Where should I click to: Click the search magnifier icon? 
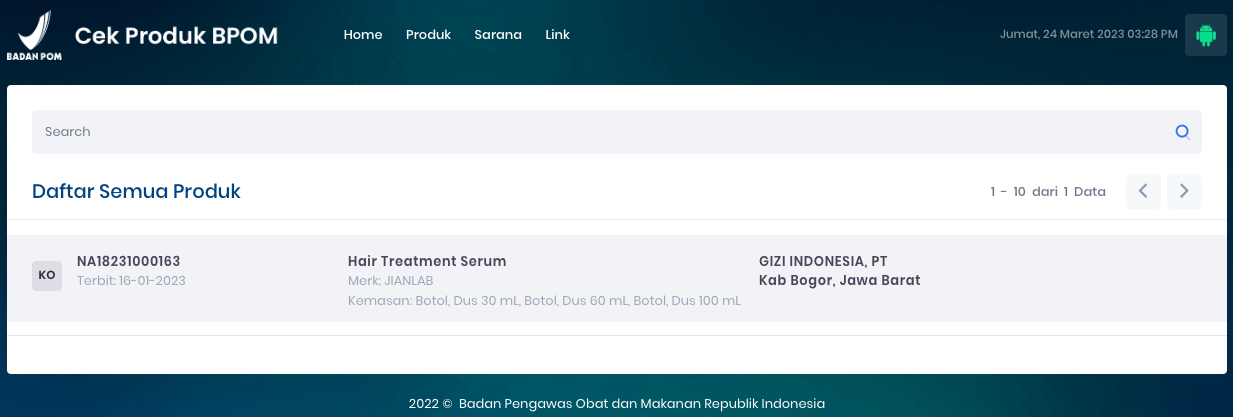point(1182,132)
